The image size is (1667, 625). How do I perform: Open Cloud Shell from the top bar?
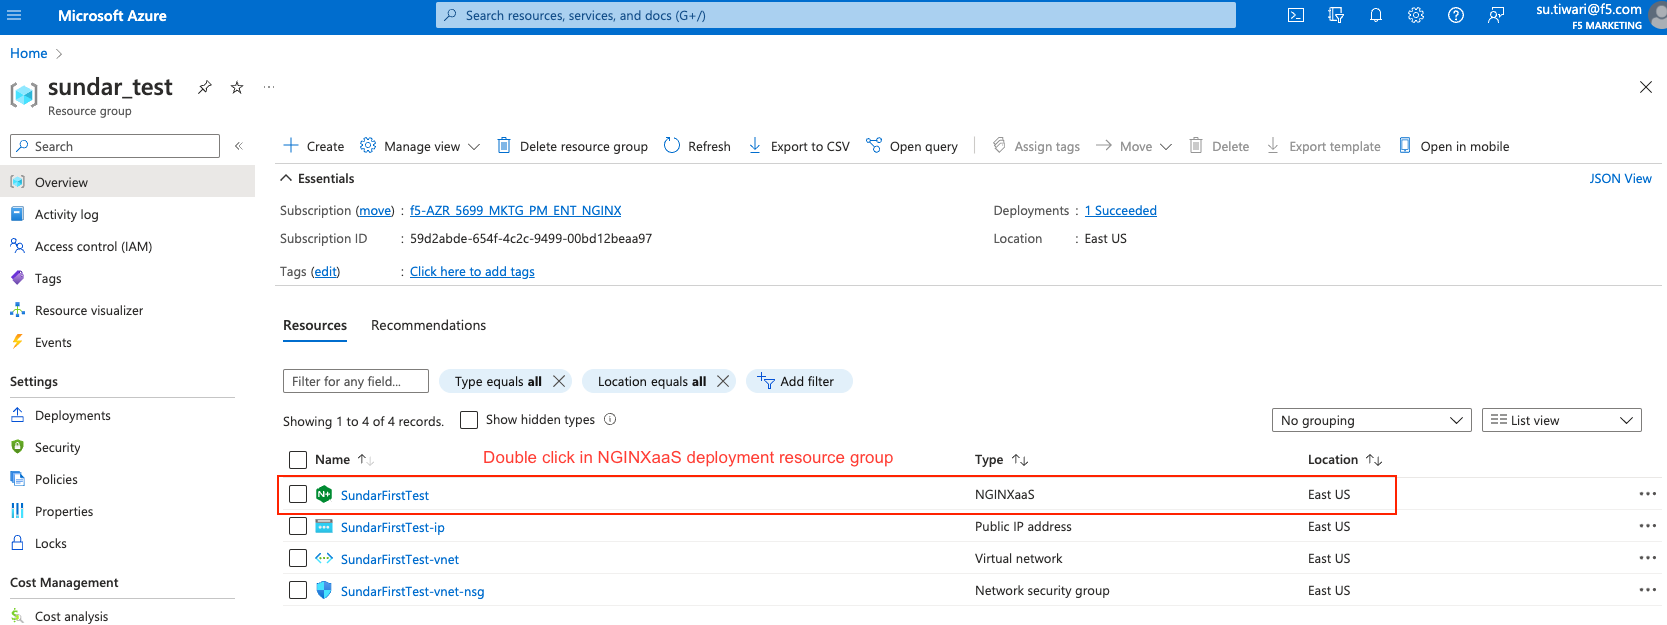1296,15
